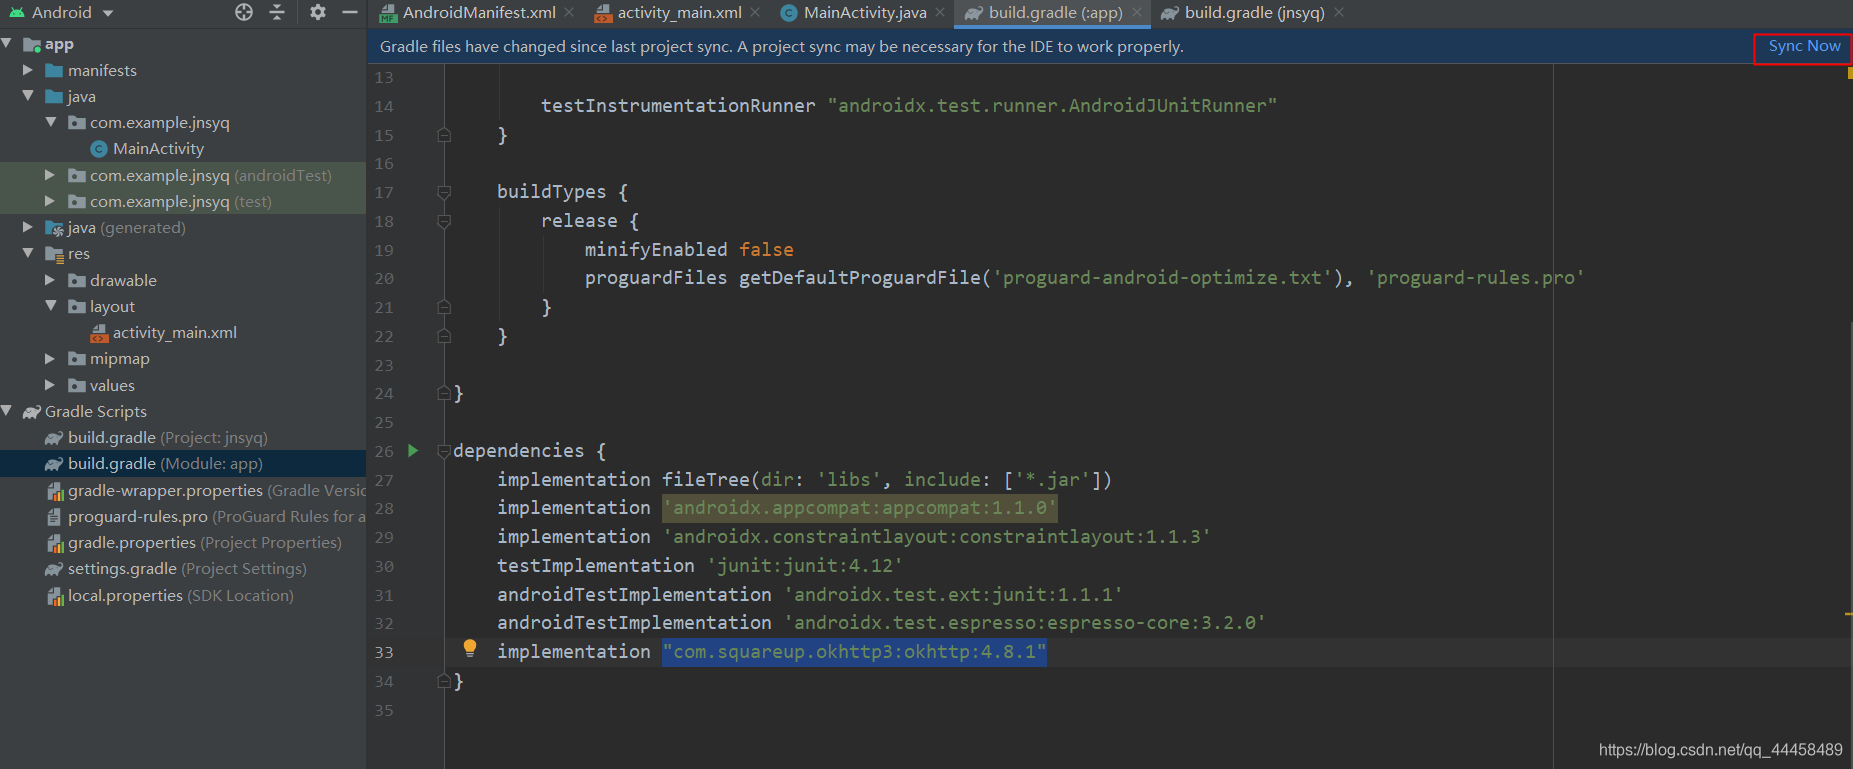Image resolution: width=1853 pixels, height=769 pixels.
Task: Collapse the layout folder
Action: [50, 306]
